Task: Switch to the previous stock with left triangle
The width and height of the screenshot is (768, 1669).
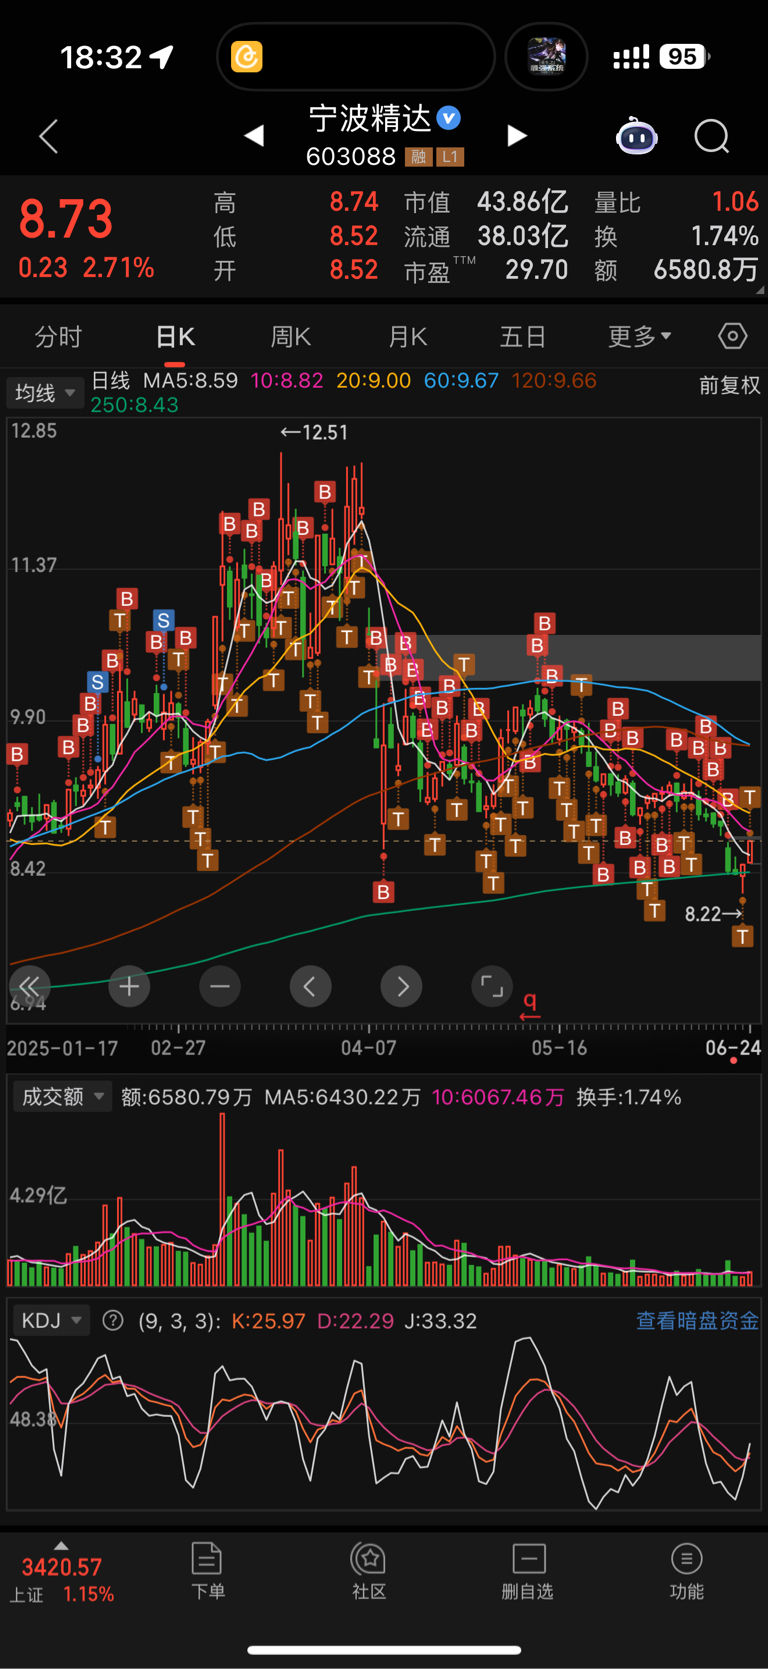Action: [254, 135]
